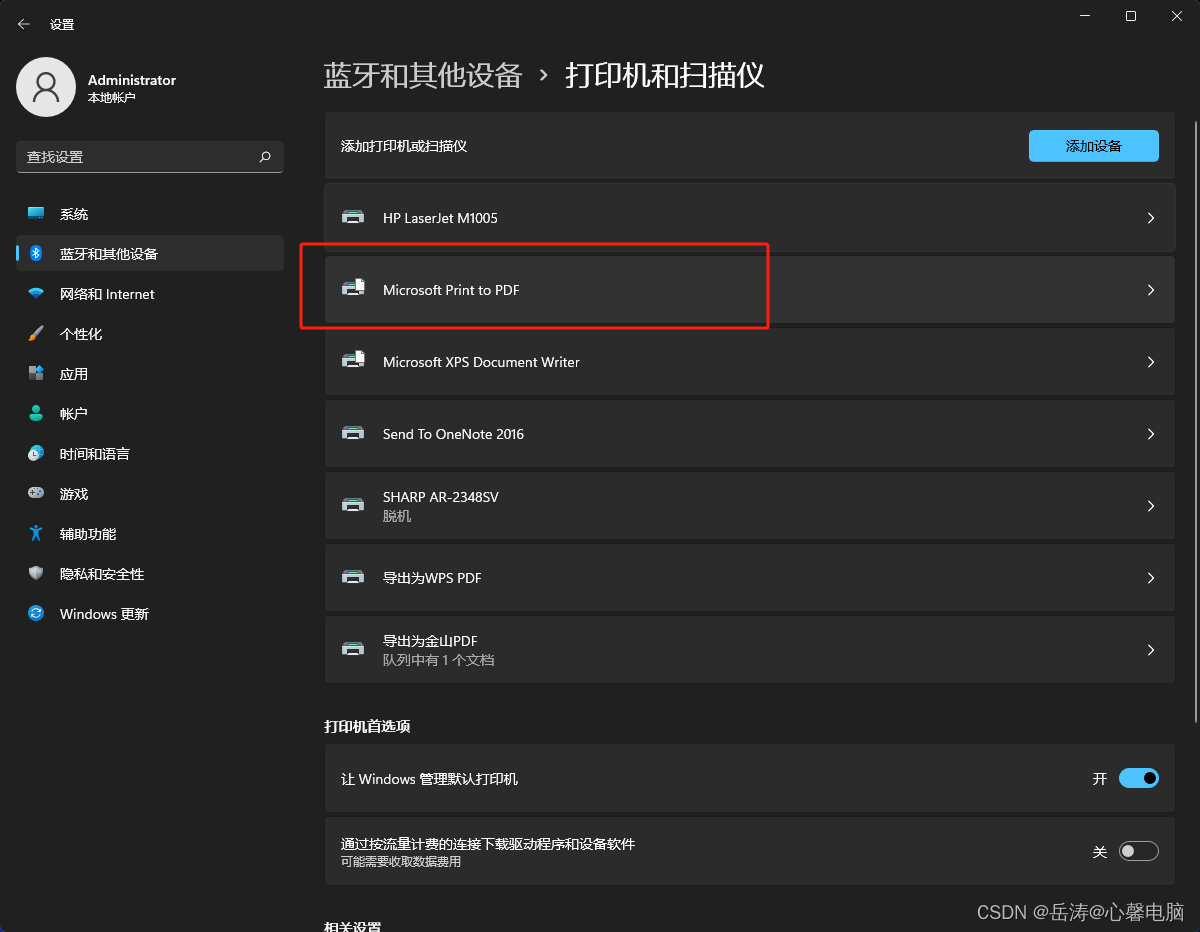Open 帐户 settings category
The image size is (1200, 932).
coord(150,414)
